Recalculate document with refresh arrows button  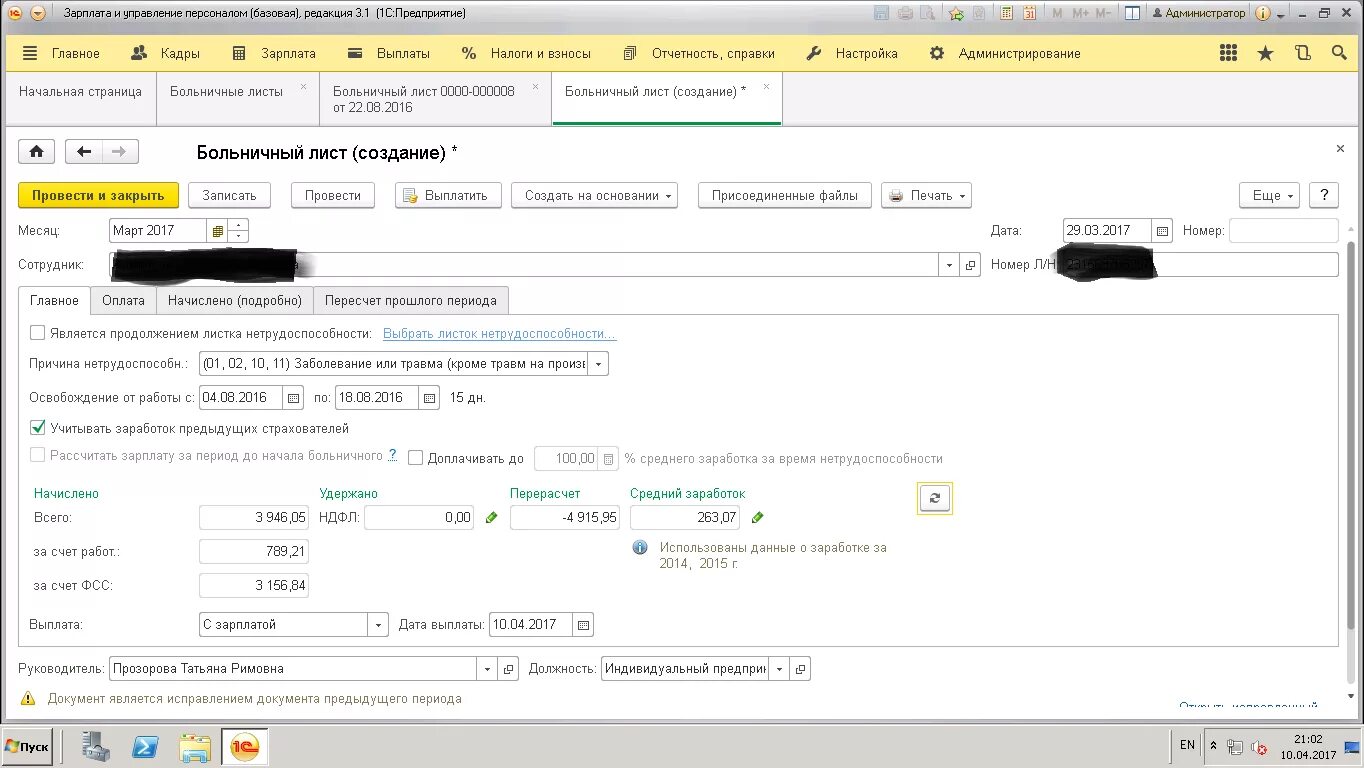[934, 498]
